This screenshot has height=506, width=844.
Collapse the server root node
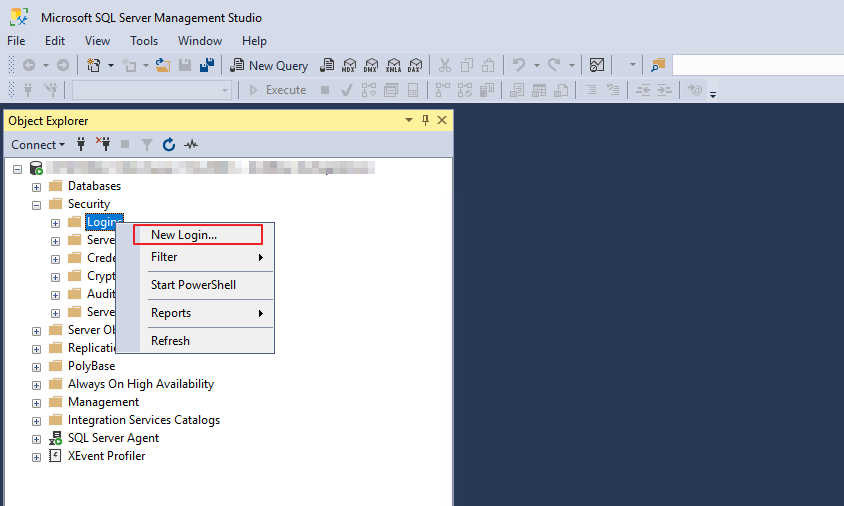[17, 170]
